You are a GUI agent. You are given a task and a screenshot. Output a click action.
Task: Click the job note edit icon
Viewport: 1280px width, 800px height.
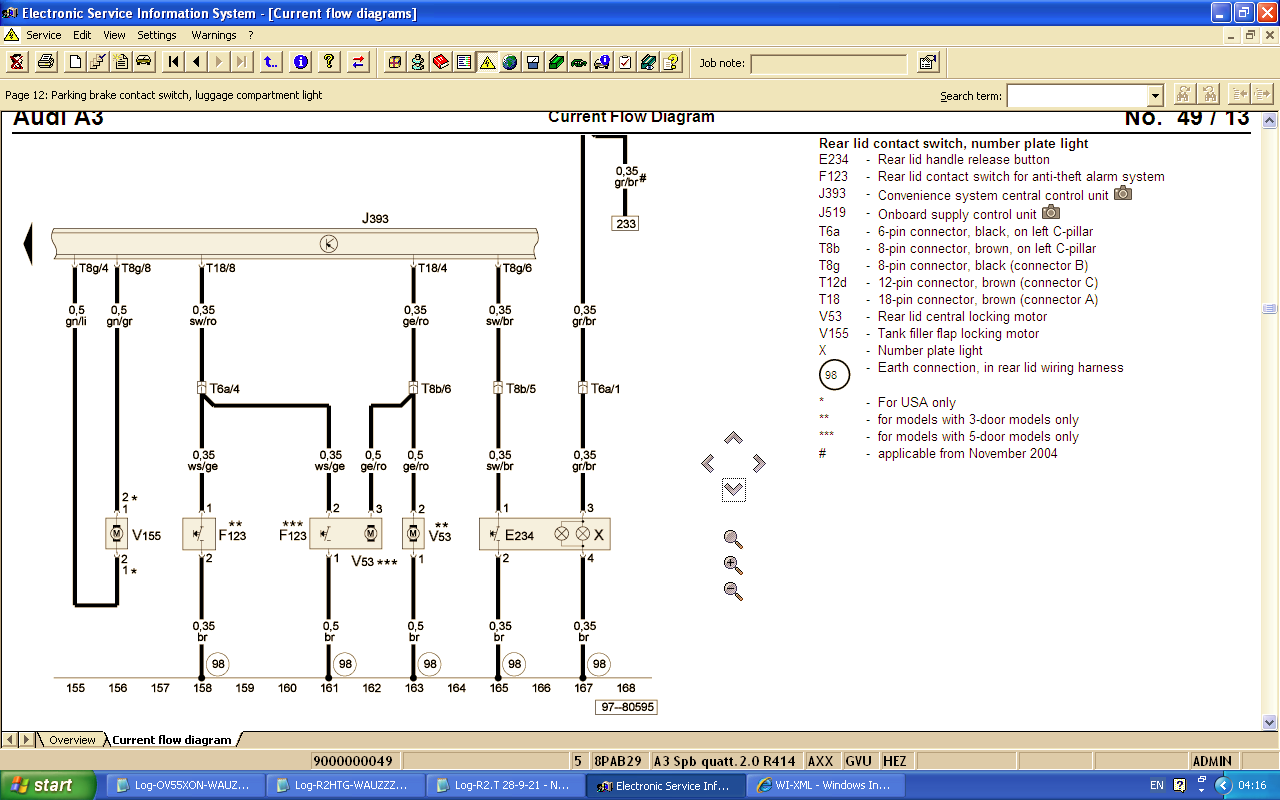tap(928, 62)
